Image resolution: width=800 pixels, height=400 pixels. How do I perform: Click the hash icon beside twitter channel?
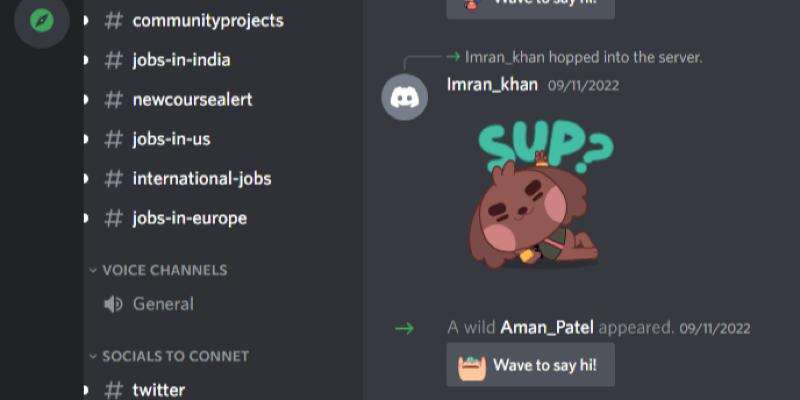[113, 390]
